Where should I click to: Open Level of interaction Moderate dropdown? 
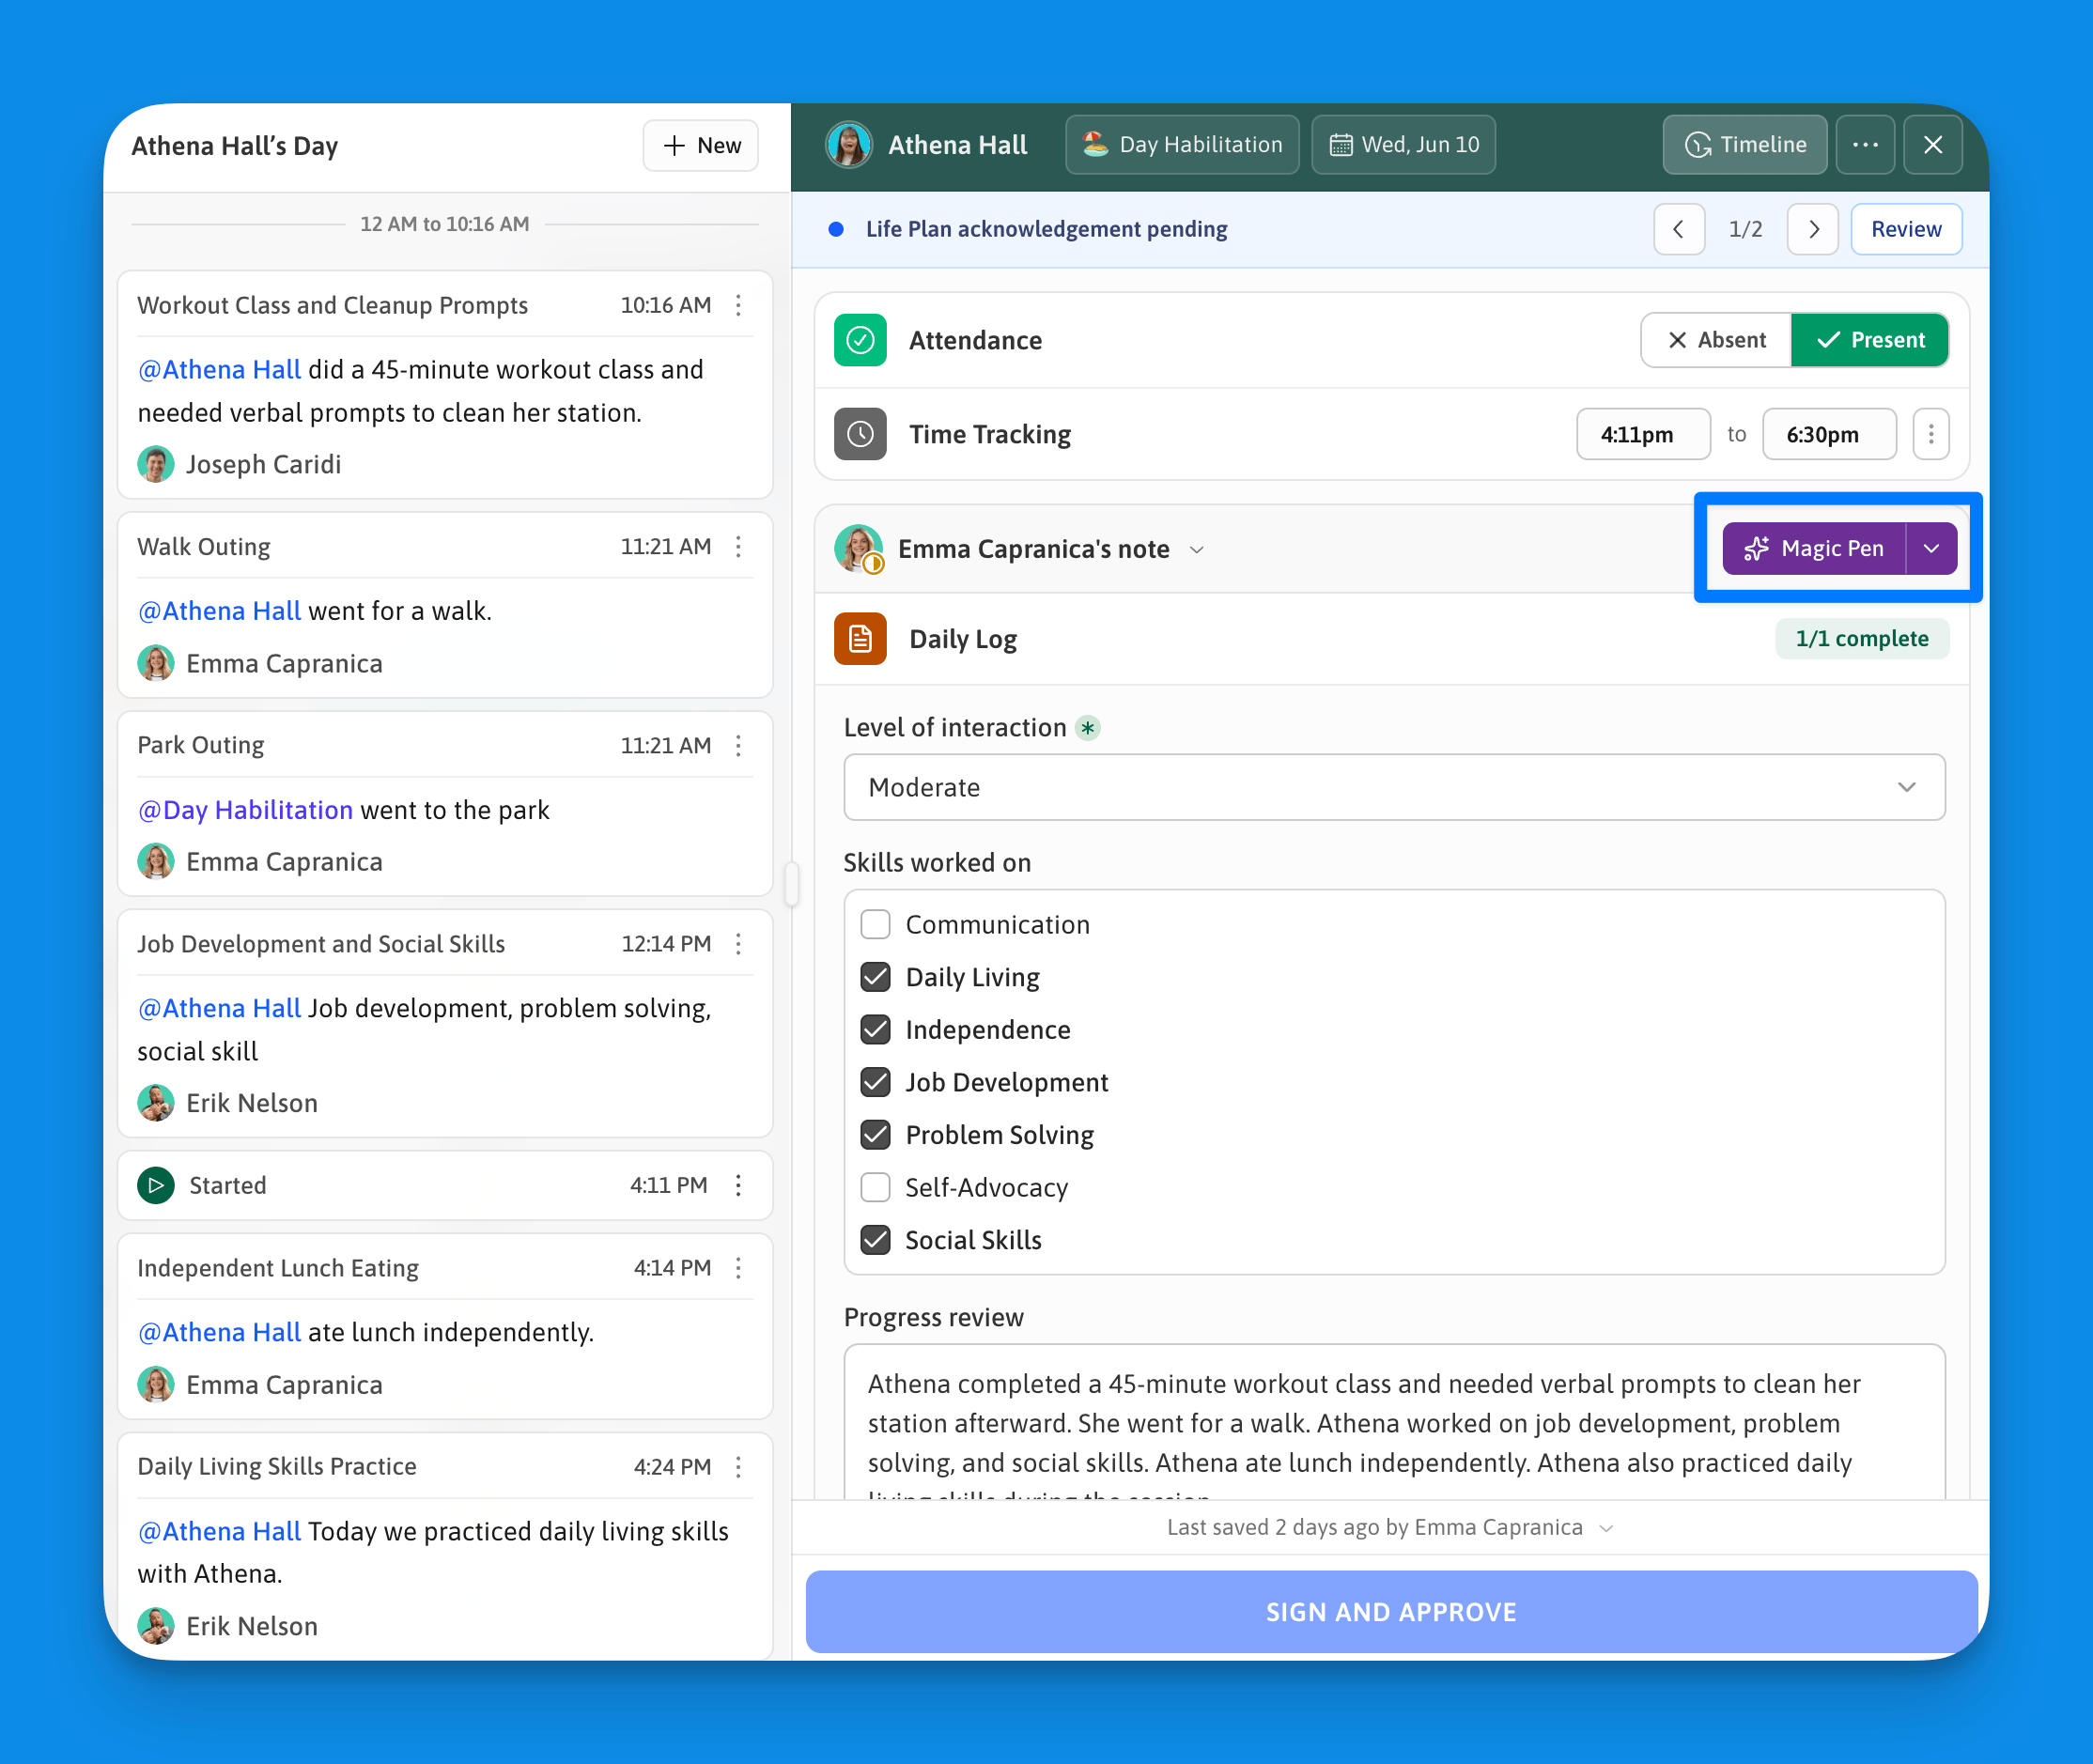tap(1394, 787)
